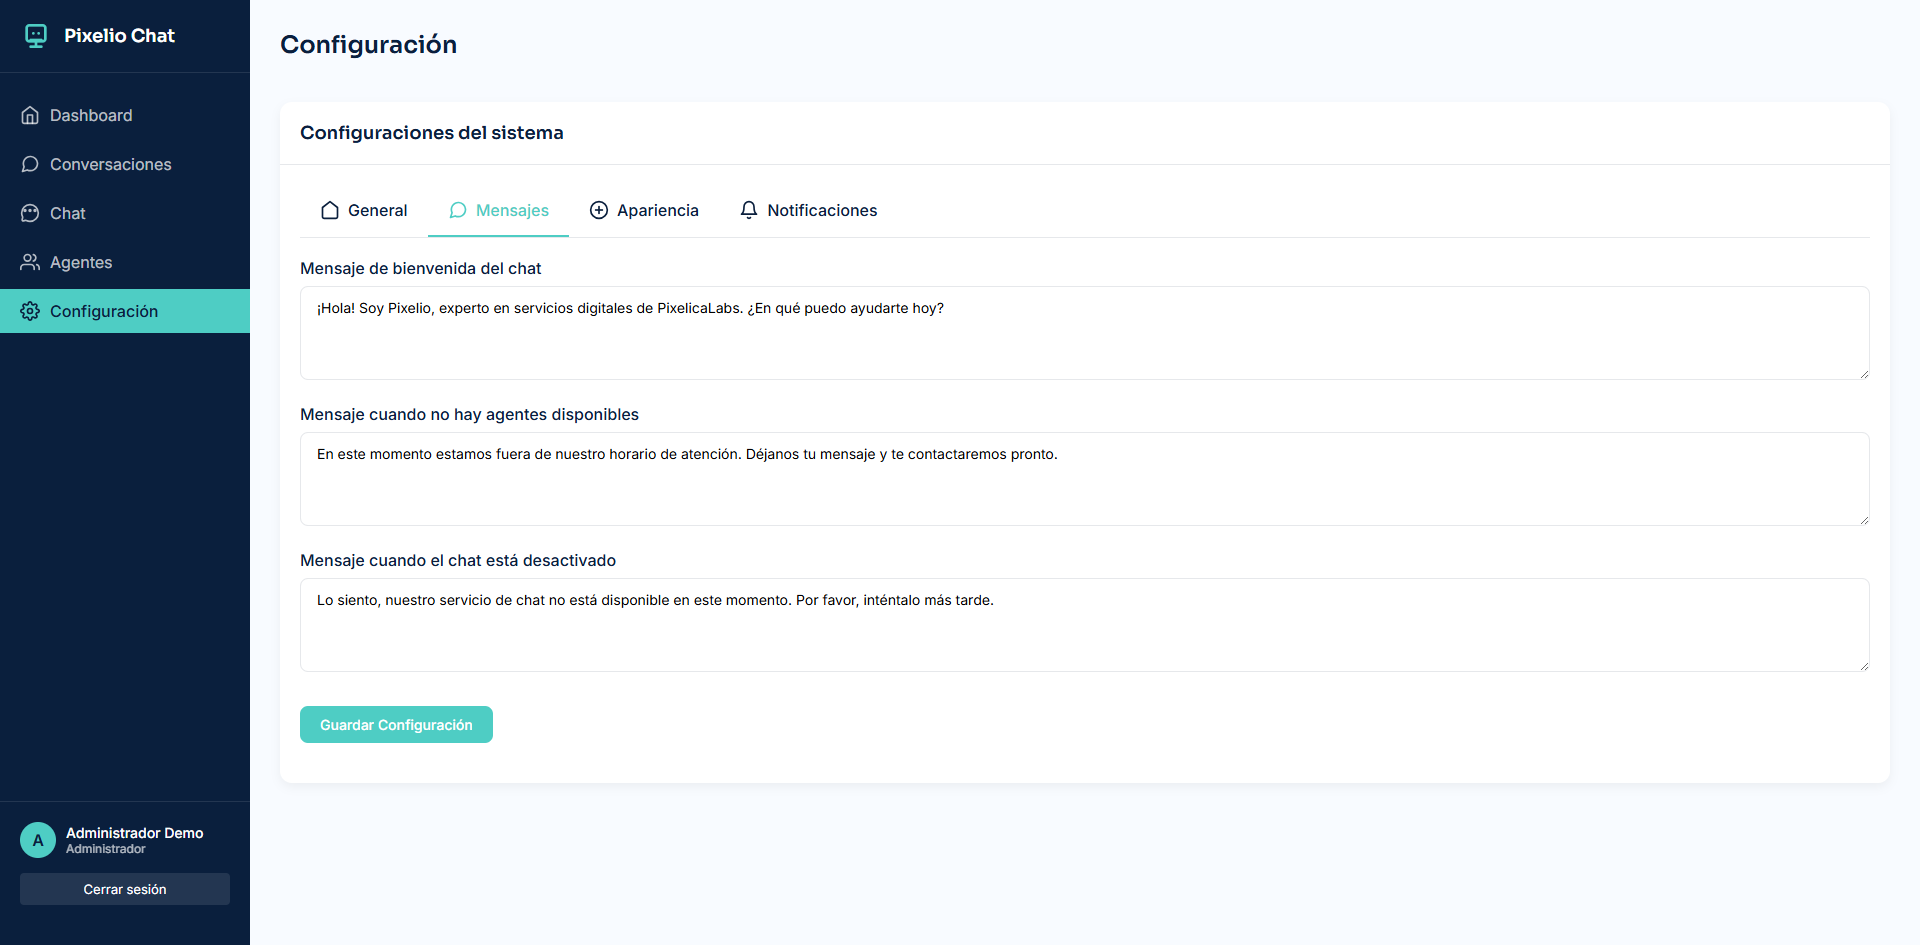Switch to the Apariencia tab
Image resolution: width=1920 pixels, height=945 pixels.
[644, 210]
